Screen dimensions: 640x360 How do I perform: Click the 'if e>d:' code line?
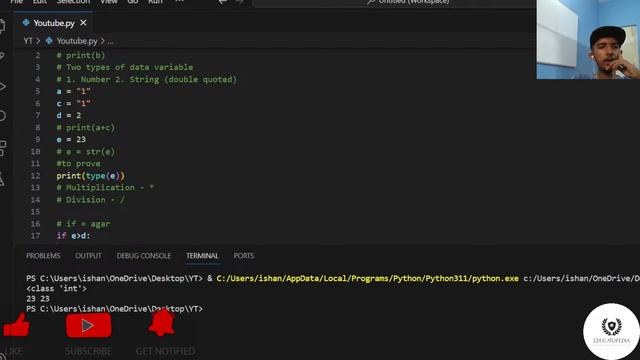pyautogui.click(x=73, y=236)
